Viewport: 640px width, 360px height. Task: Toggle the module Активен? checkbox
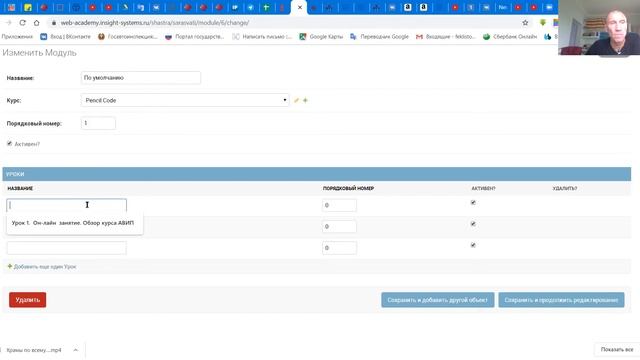[x=9, y=143]
